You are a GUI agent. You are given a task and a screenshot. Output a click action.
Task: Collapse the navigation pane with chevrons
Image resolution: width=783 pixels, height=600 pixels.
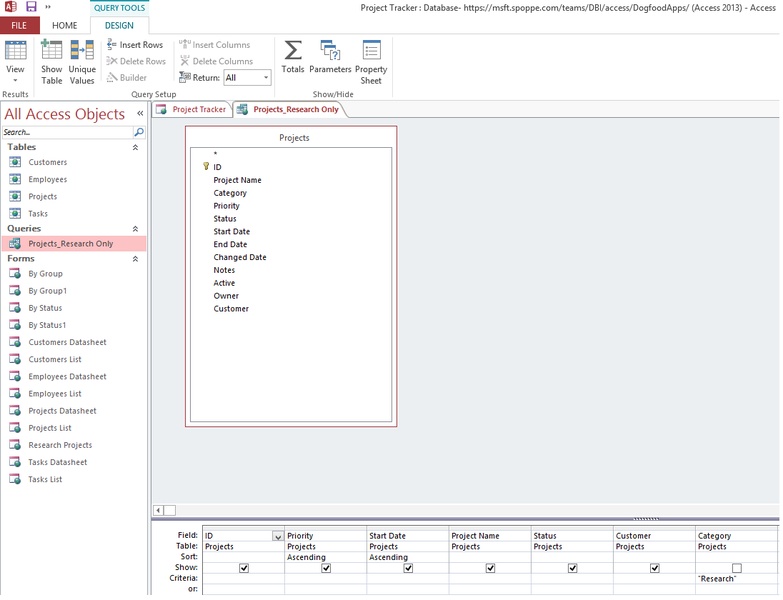140,114
